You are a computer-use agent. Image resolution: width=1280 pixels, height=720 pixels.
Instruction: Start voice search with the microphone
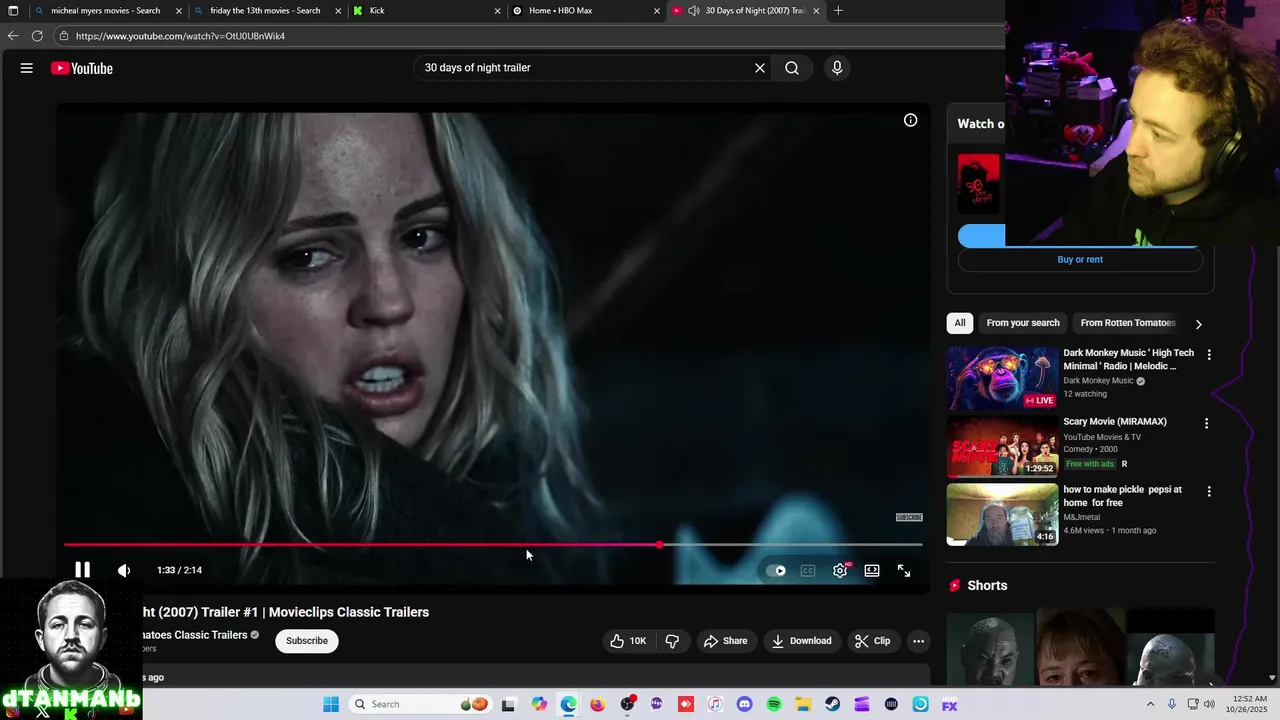pyautogui.click(x=837, y=68)
